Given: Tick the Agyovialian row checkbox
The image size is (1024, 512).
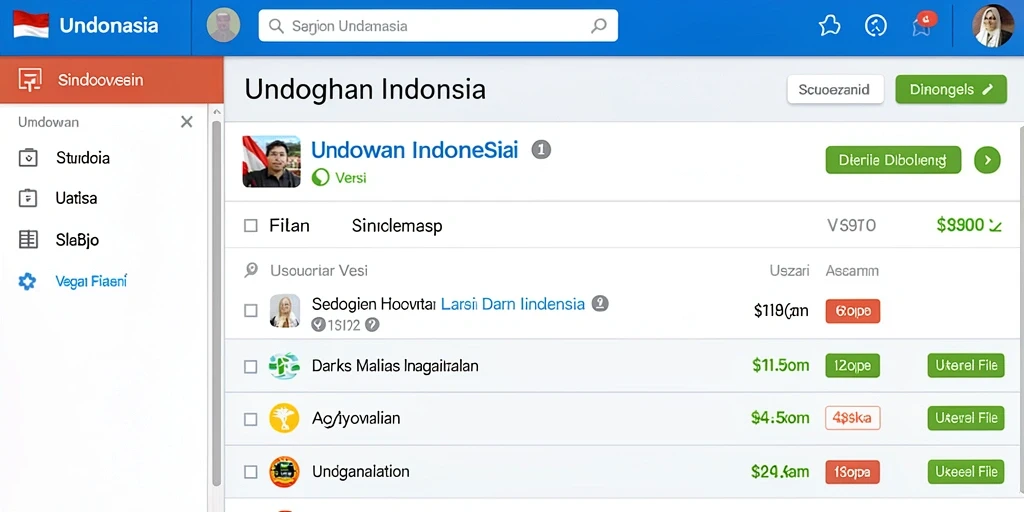Looking at the screenshot, I should click(x=251, y=419).
